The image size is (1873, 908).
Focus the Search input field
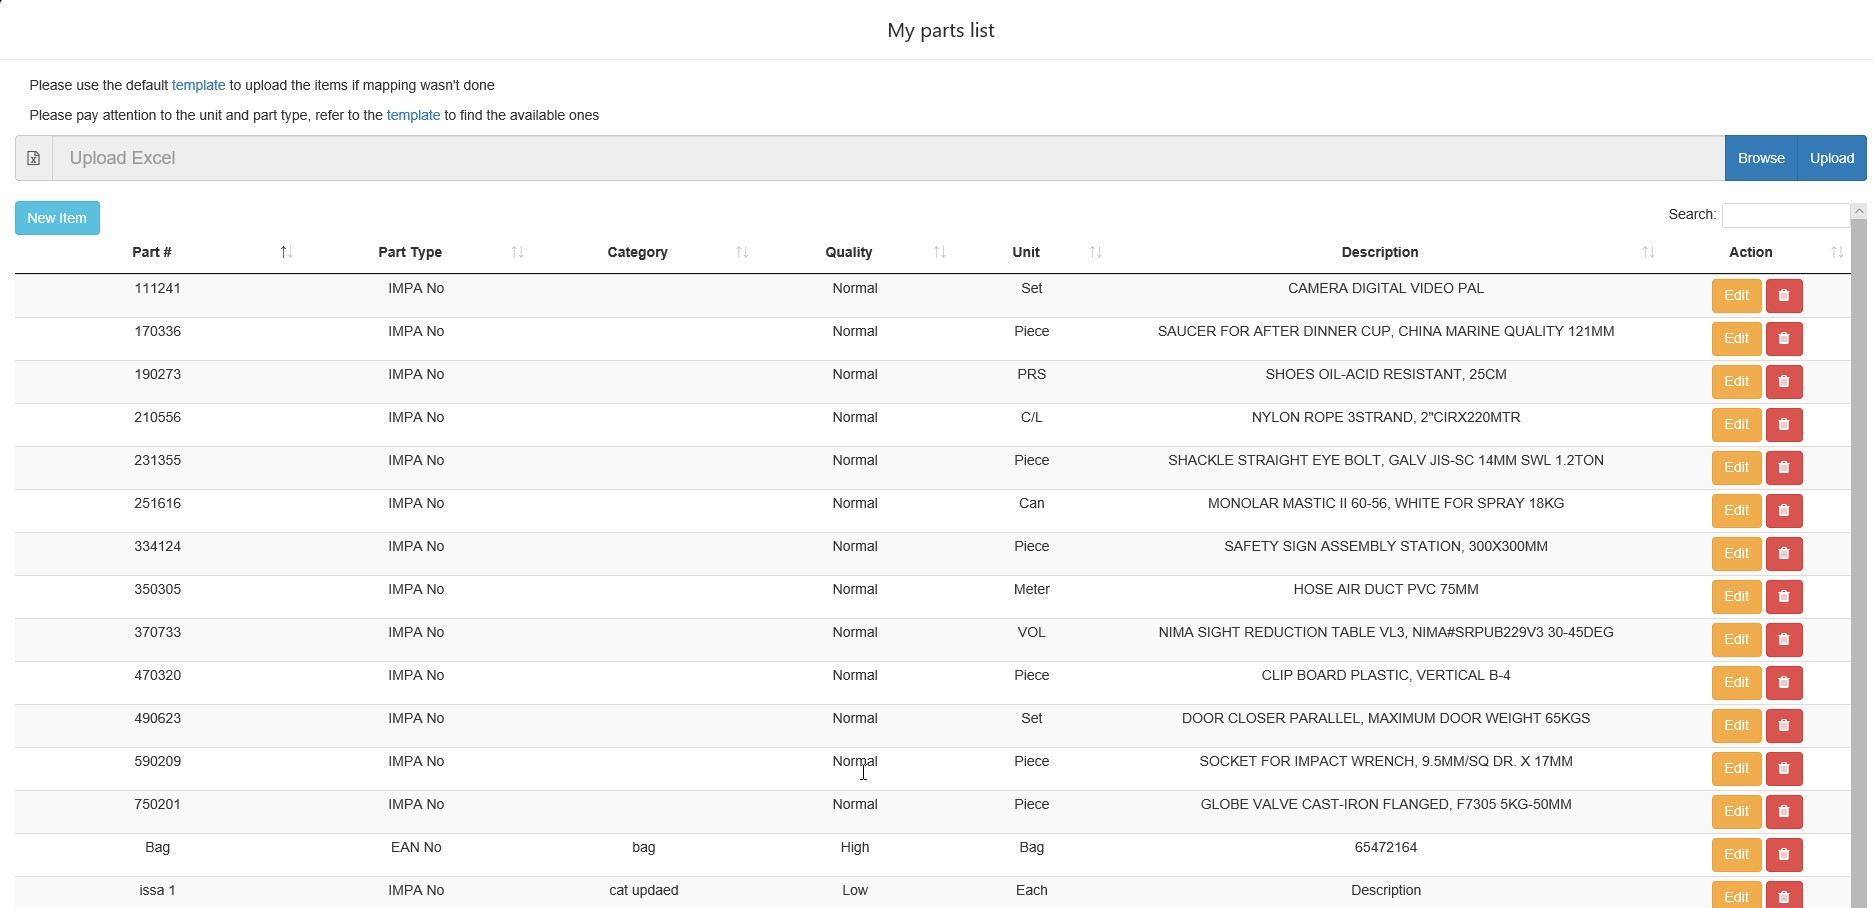[x=1786, y=215]
